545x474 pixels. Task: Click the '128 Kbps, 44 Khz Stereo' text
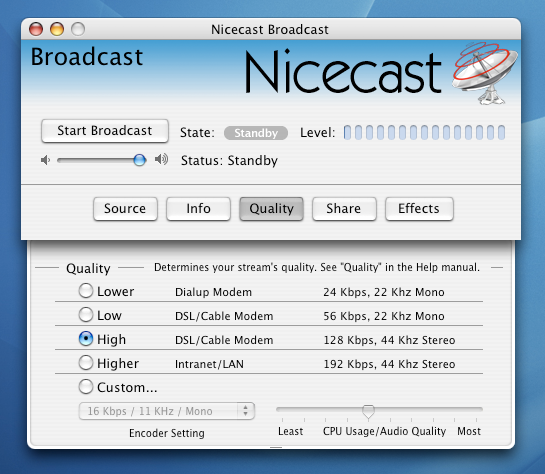(389, 340)
